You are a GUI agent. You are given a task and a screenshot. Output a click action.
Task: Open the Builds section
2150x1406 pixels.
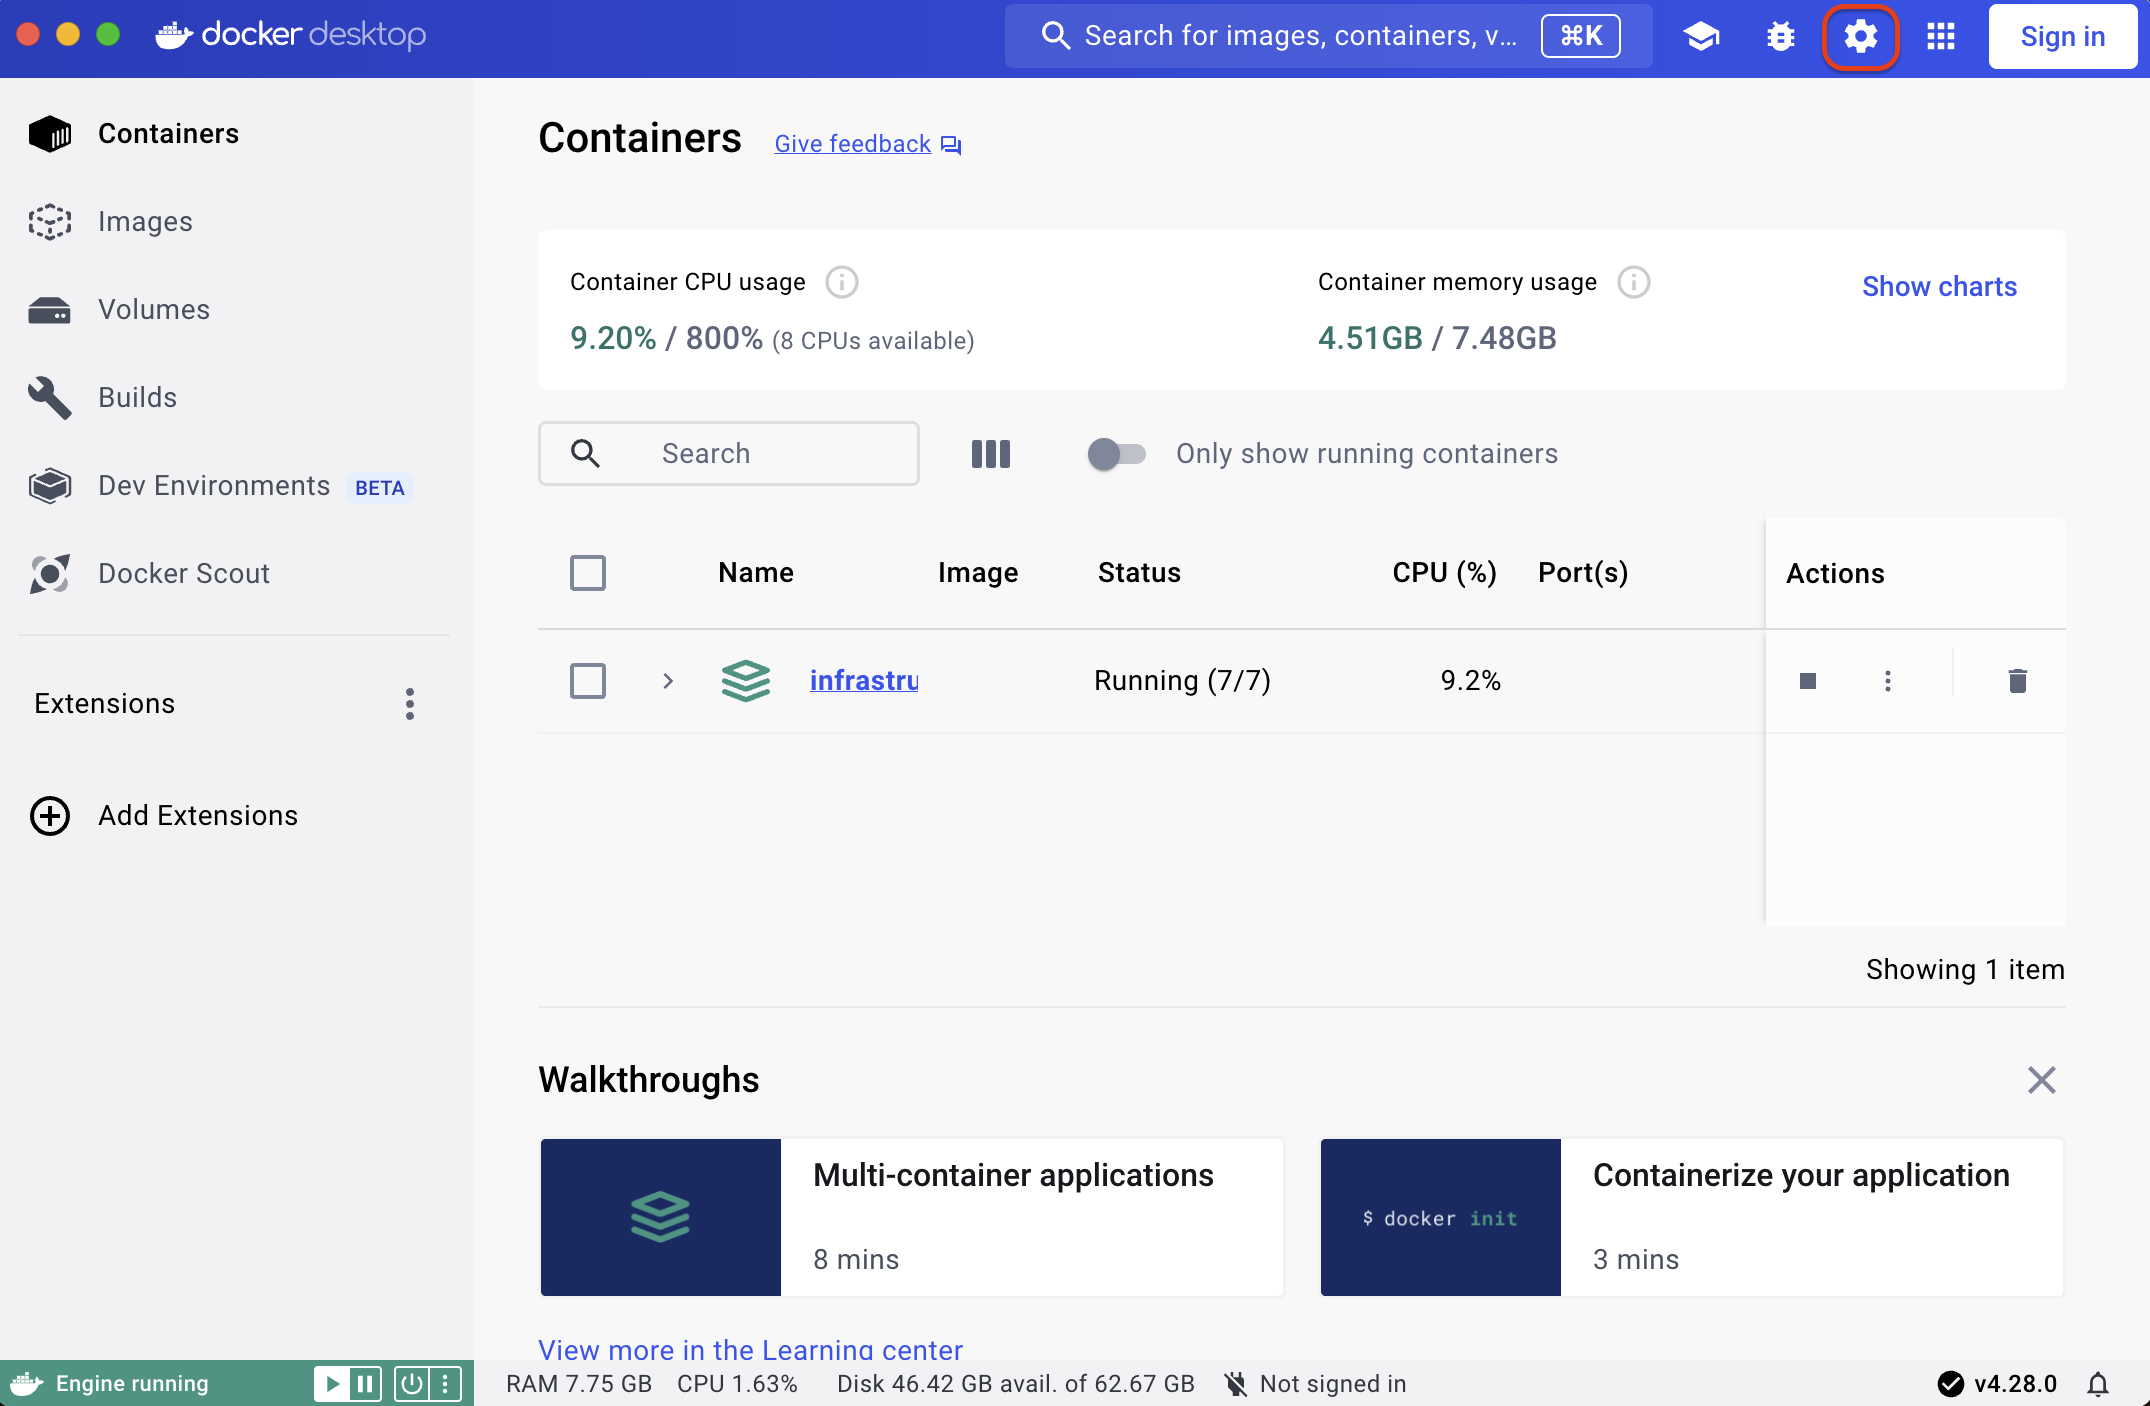[137, 397]
